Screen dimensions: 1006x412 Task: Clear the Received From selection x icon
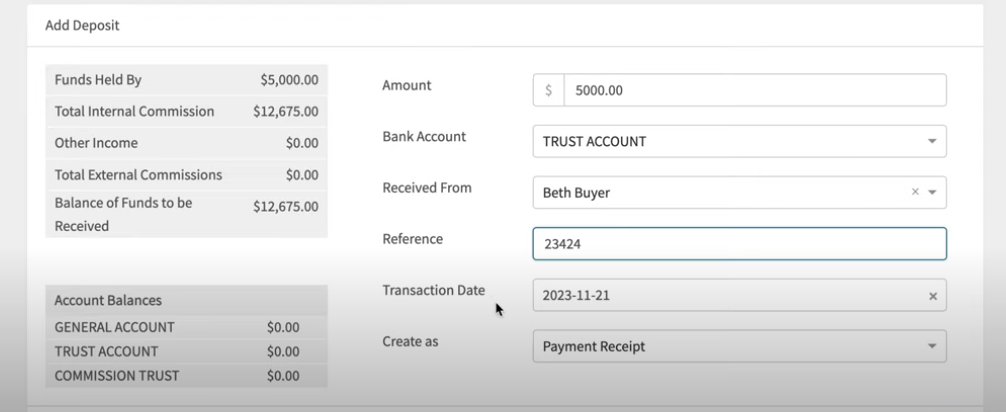pos(916,192)
